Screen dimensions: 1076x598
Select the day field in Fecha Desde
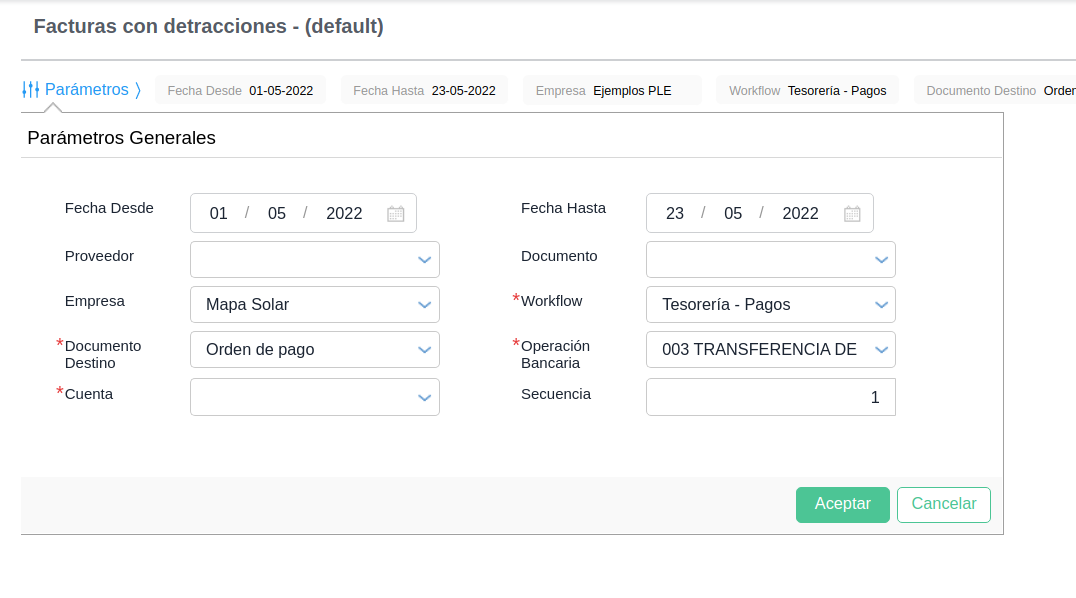219,213
